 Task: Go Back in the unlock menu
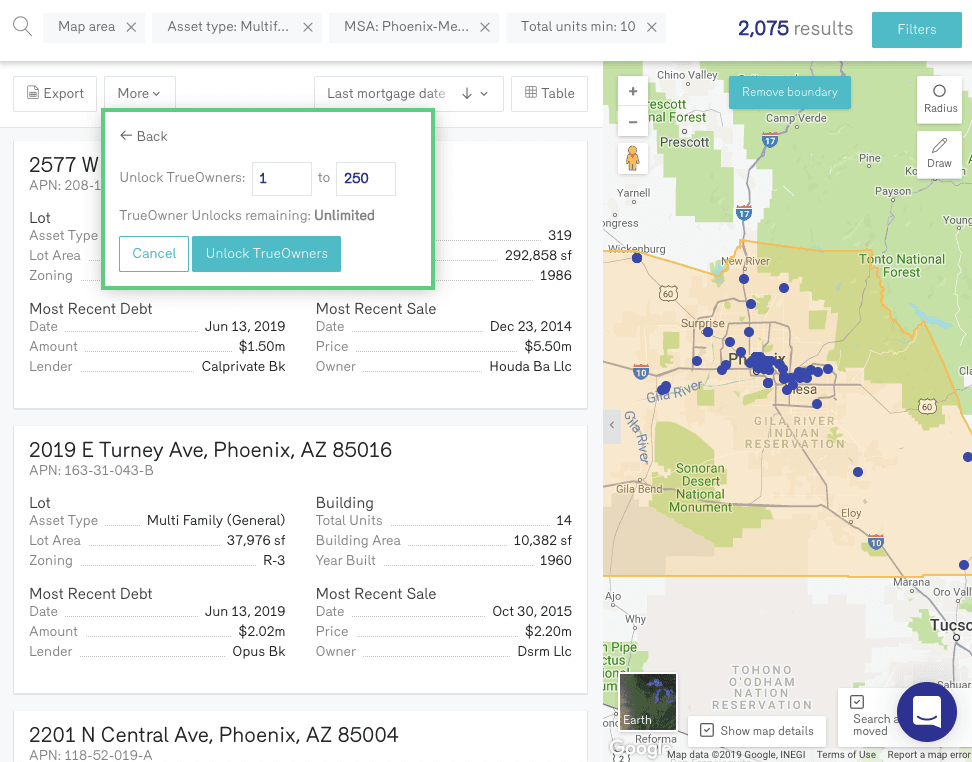coord(143,136)
